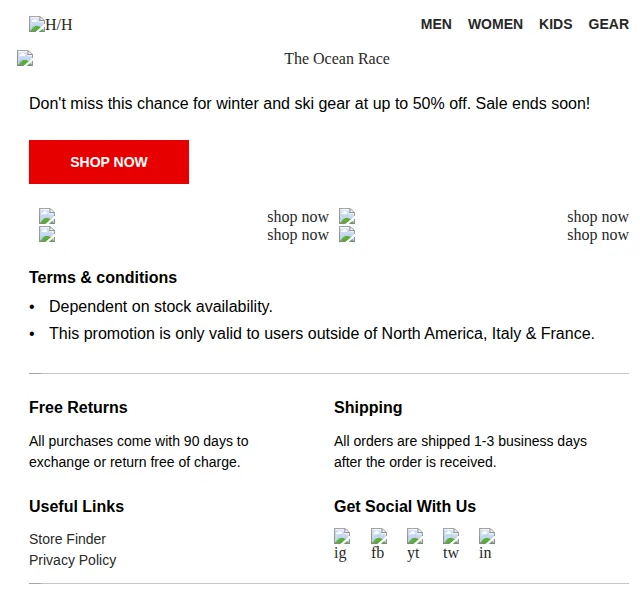This screenshot has height=600, width=640.
Task: Open the Twitter (tw) social icon
Action: pyautogui.click(x=451, y=544)
